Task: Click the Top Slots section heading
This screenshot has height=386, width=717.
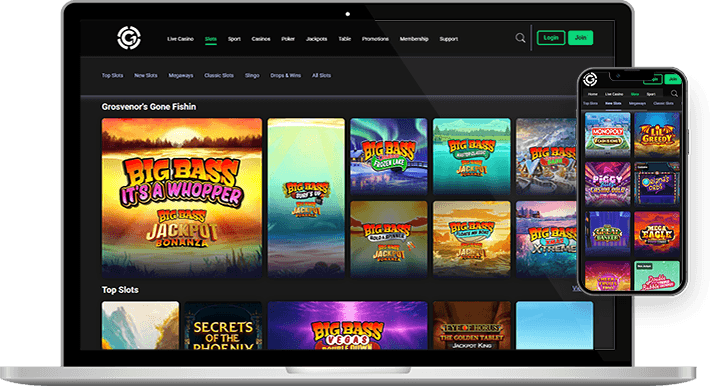Action: [120, 290]
